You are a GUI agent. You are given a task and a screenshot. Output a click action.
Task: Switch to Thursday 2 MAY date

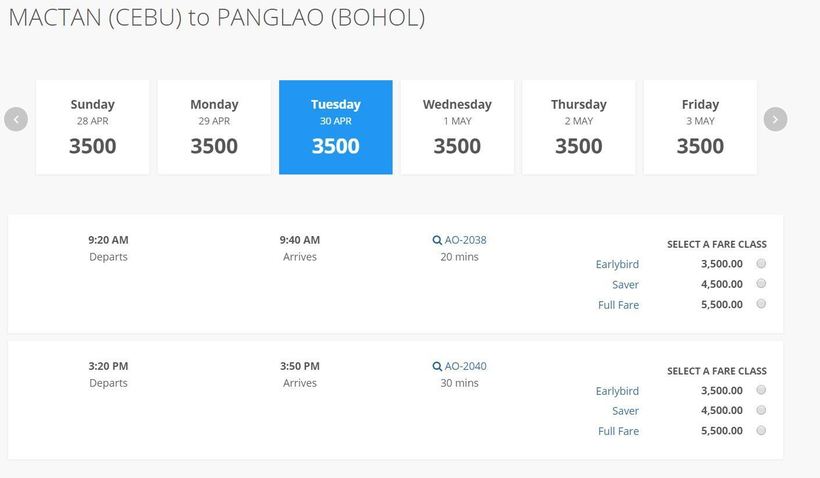[579, 127]
